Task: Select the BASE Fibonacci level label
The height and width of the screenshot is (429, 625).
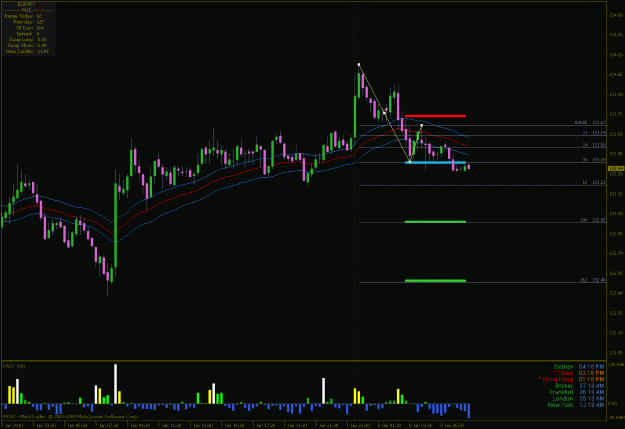Action: point(590,122)
